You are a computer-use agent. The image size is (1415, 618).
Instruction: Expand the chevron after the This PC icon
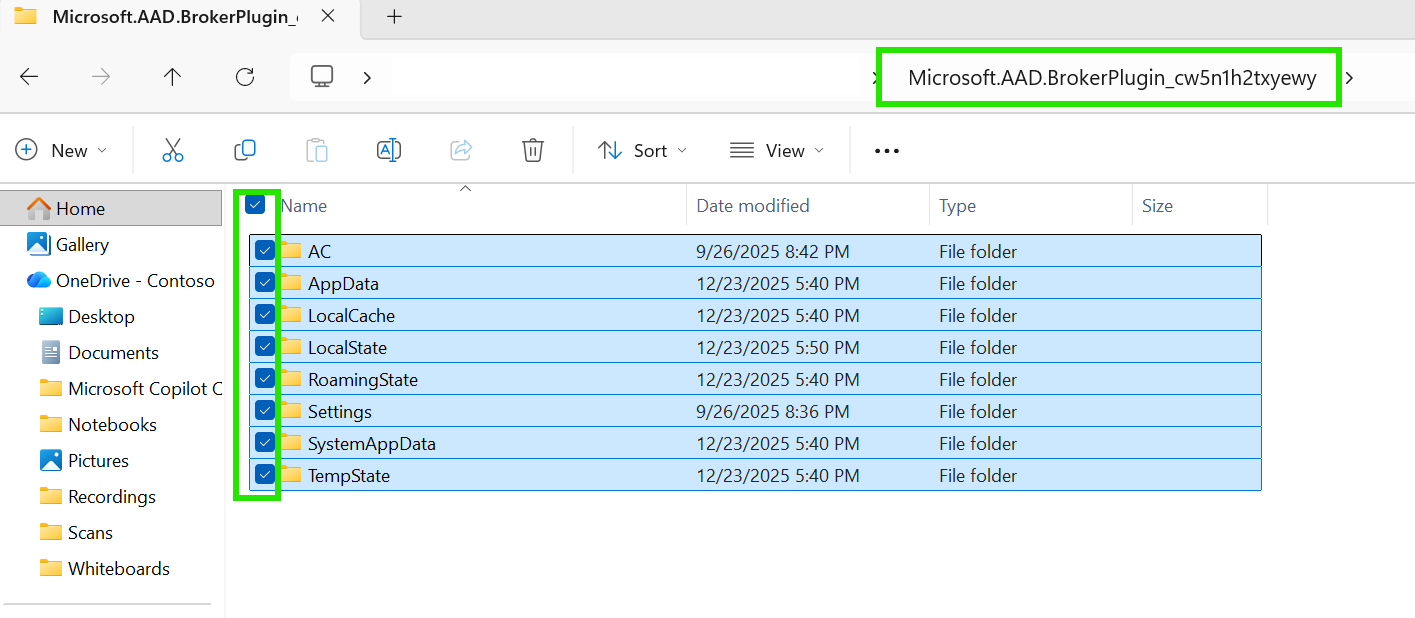point(367,77)
